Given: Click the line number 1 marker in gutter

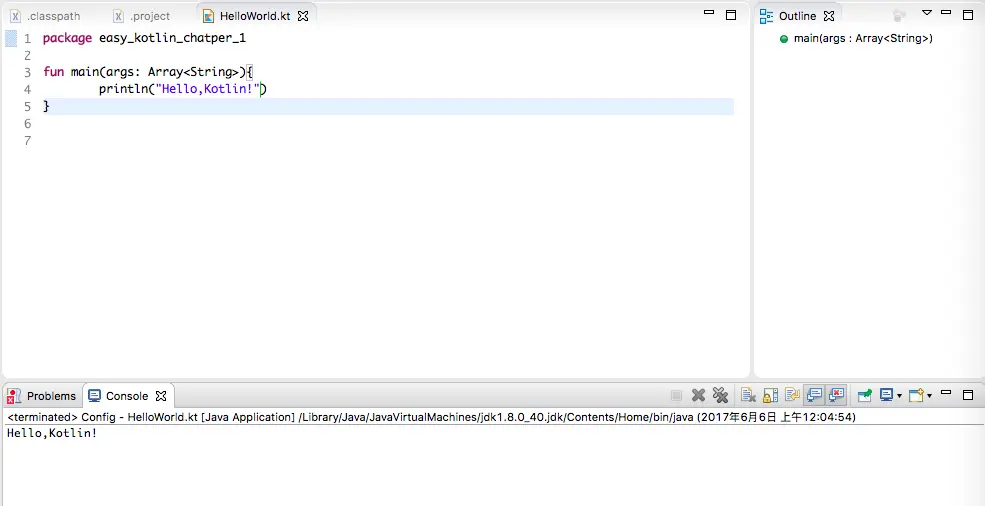Looking at the screenshot, I should [27, 39].
